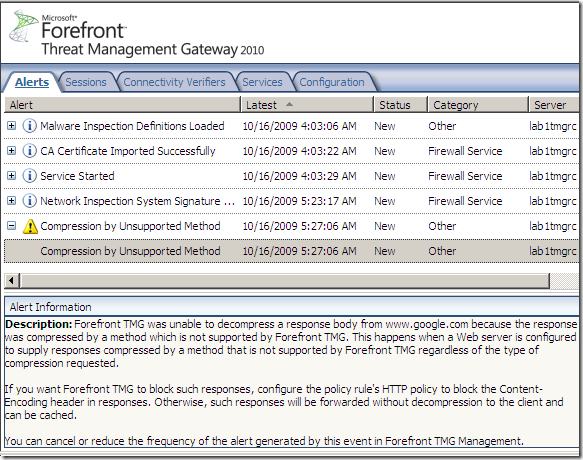Click the info icon for Network Inspection System Signature
583x460 pixels.
click(30, 201)
